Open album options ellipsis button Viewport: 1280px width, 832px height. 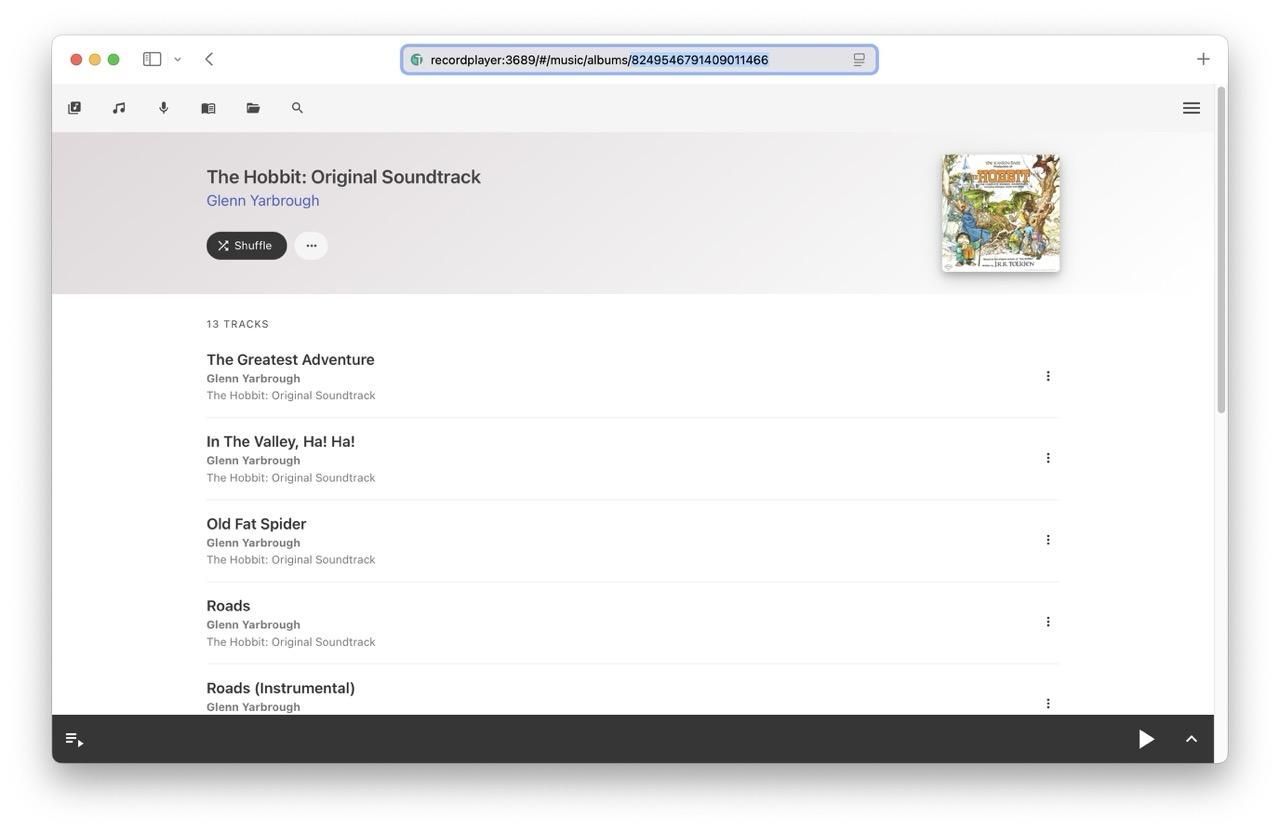tap(311, 246)
